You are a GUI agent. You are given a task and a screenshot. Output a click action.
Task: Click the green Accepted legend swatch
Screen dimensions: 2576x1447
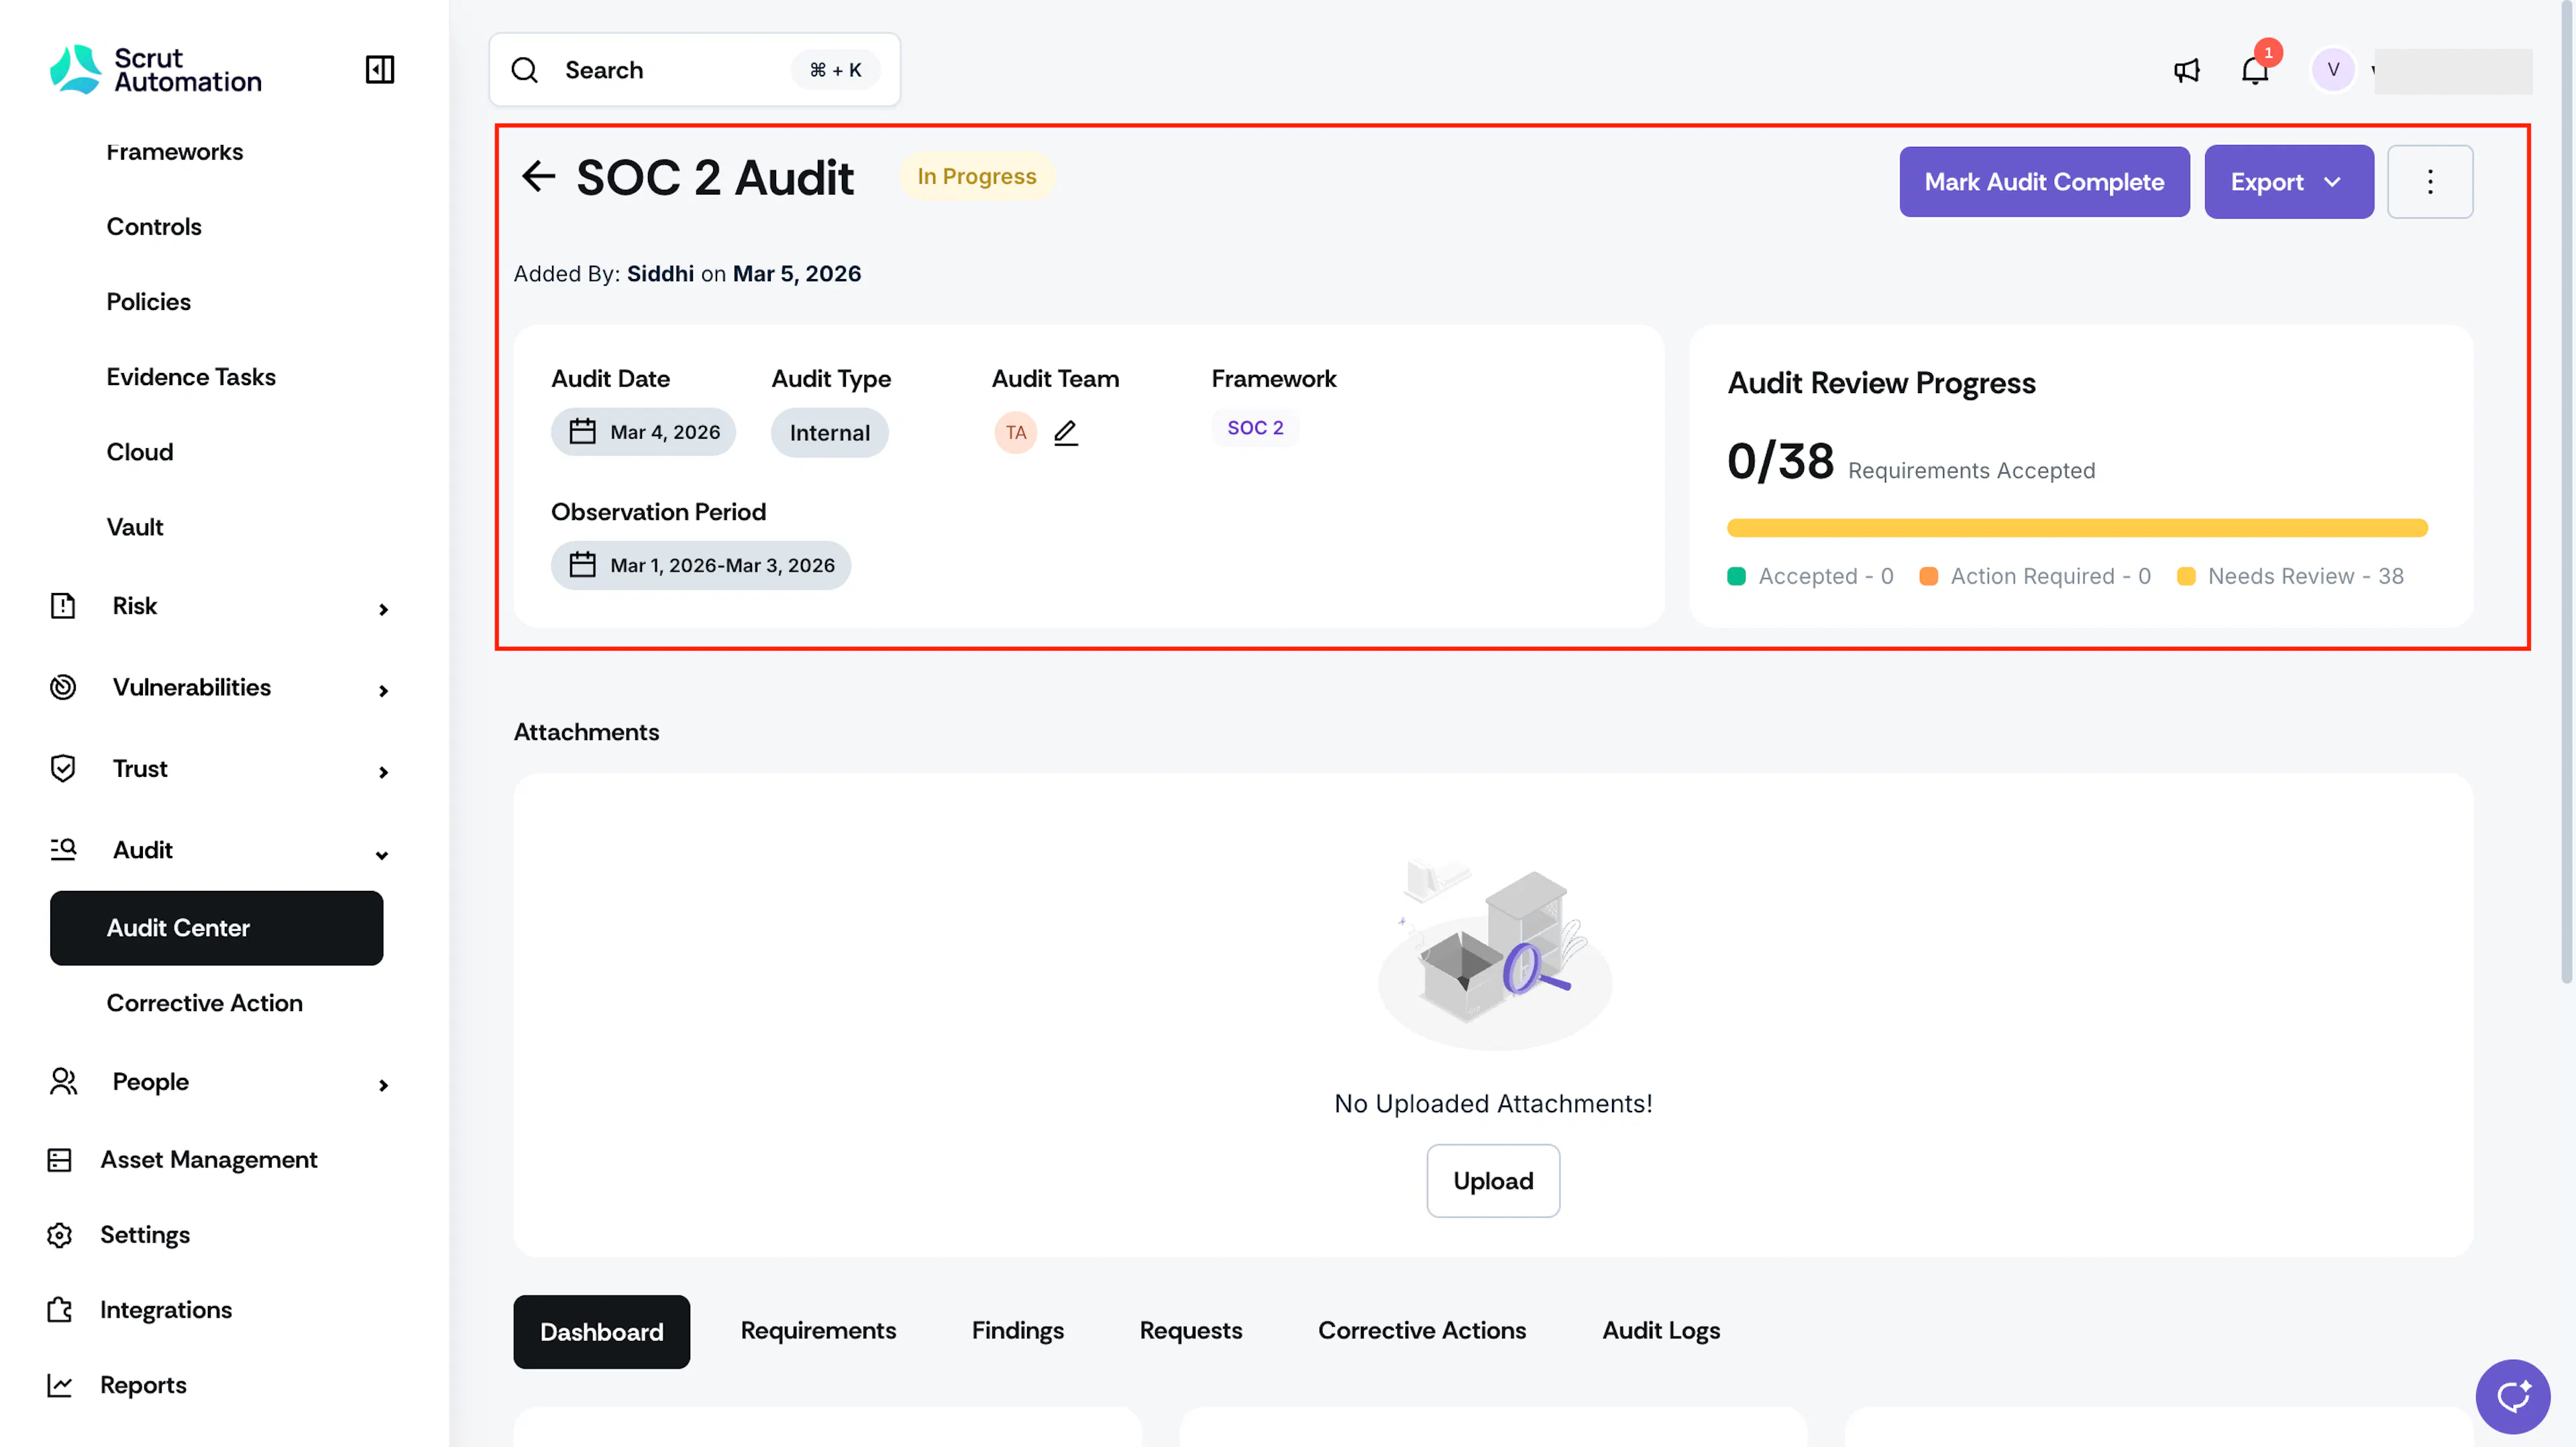pos(1736,576)
